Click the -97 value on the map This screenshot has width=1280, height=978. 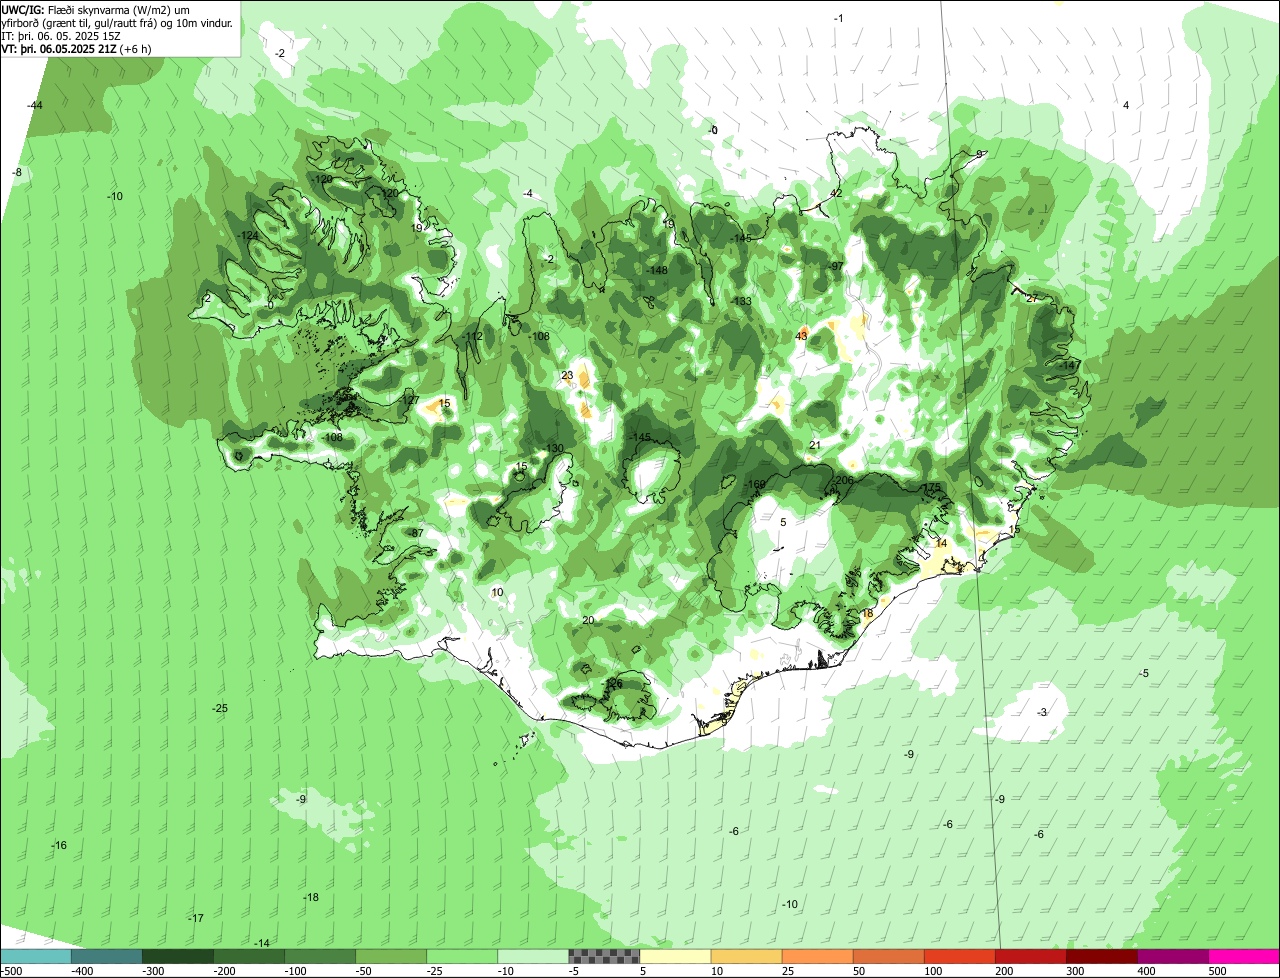pyautogui.click(x=837, y=266)
